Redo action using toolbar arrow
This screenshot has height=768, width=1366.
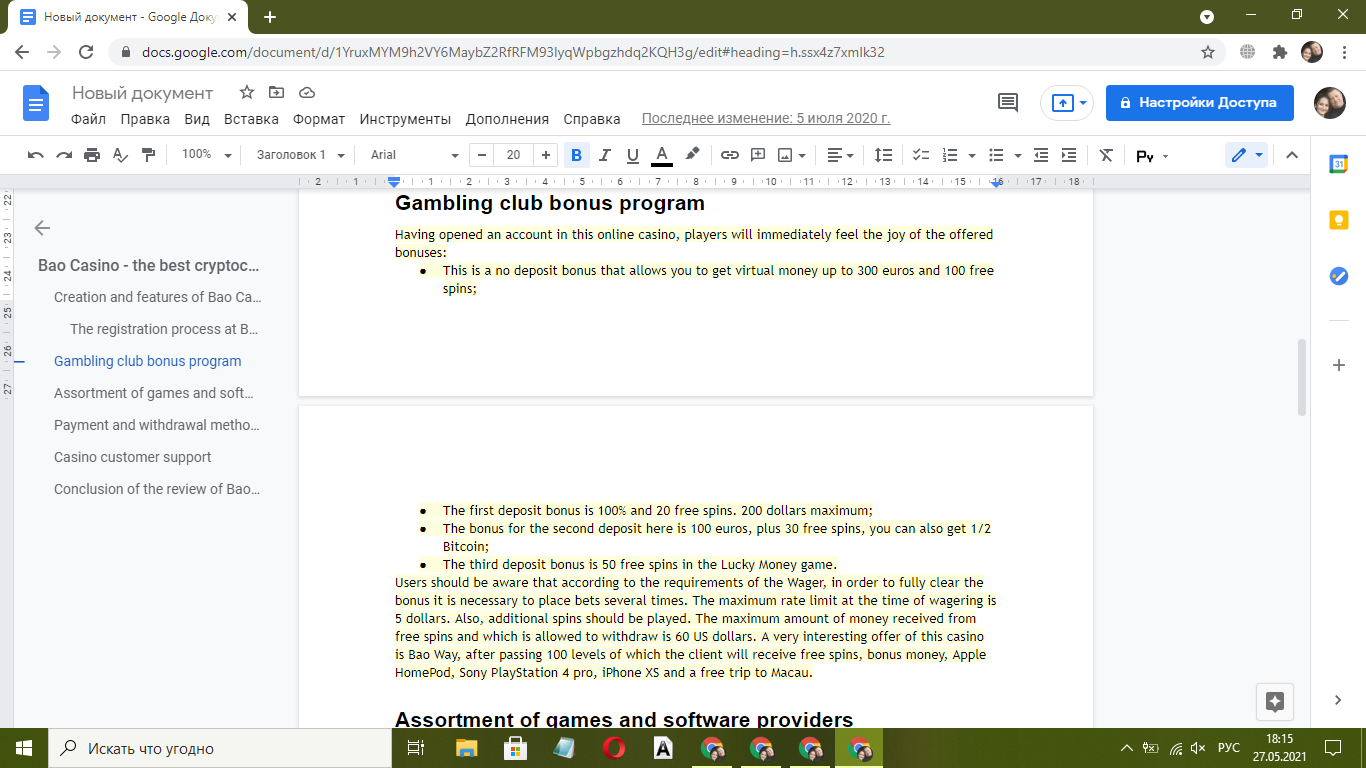[64, 155]
